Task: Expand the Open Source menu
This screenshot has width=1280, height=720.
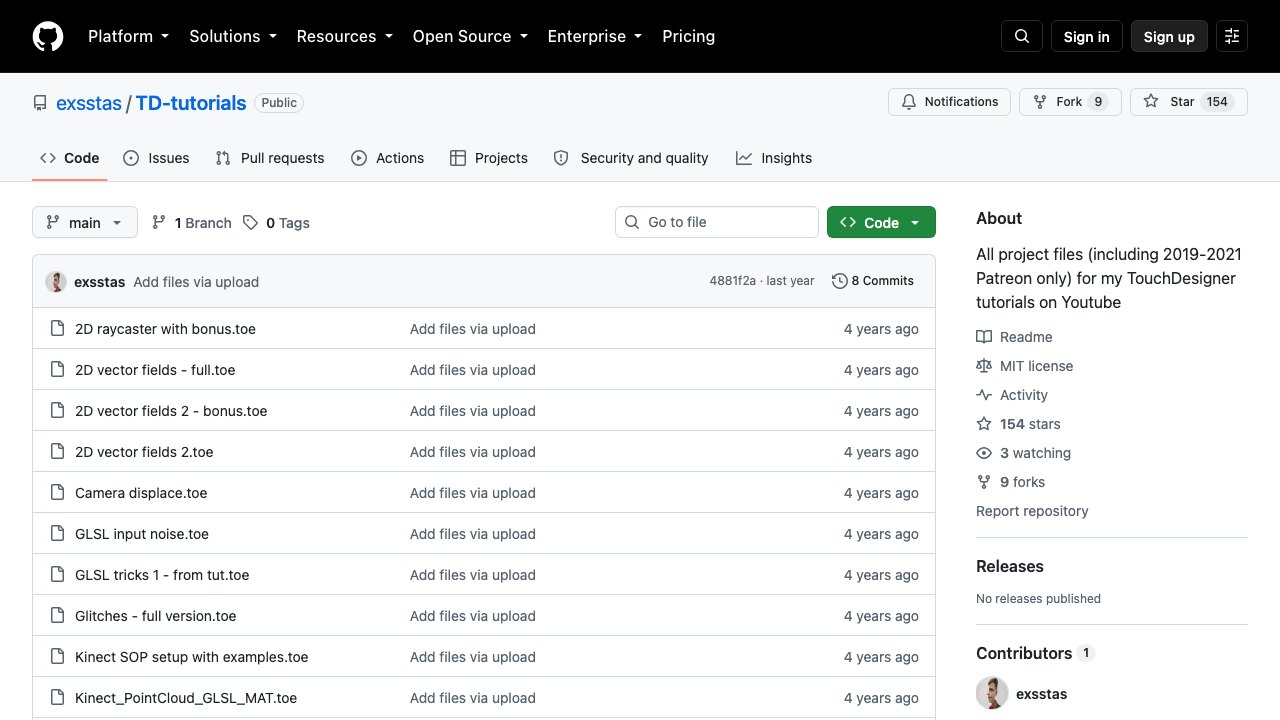Action: pos(470,36)
